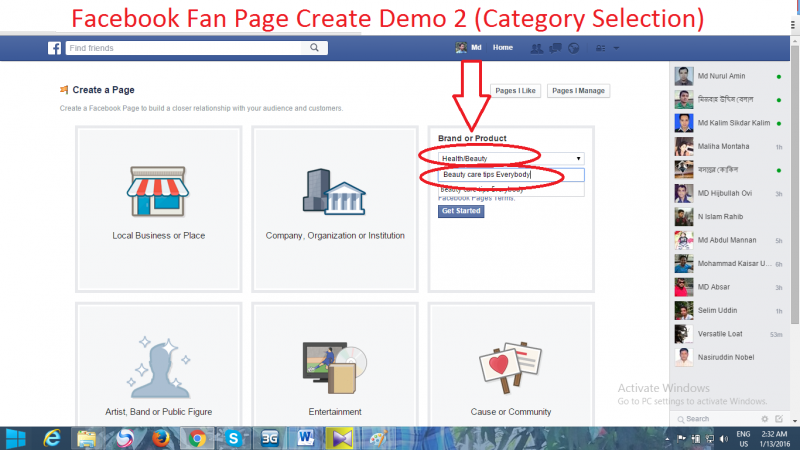This screenshot has height=450, width=800.
Task: Open Pages I Manage
Action: point(578,91)
